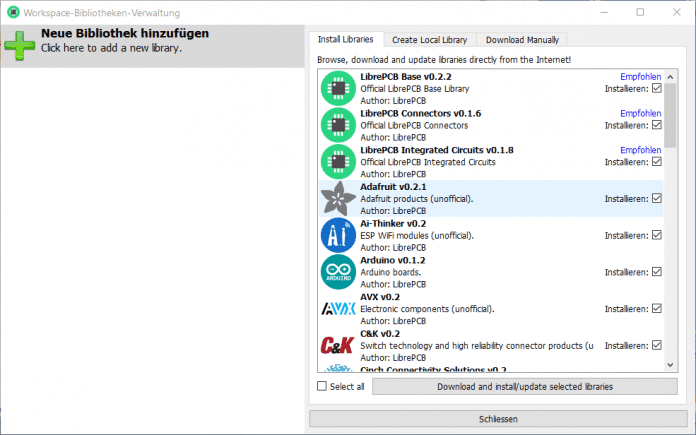Image resolution: width=696 pixels, height=435 pixels.
Task: Click the LibrePCB Base library icon
Action: pyautogui.click(x=338, y=88)
